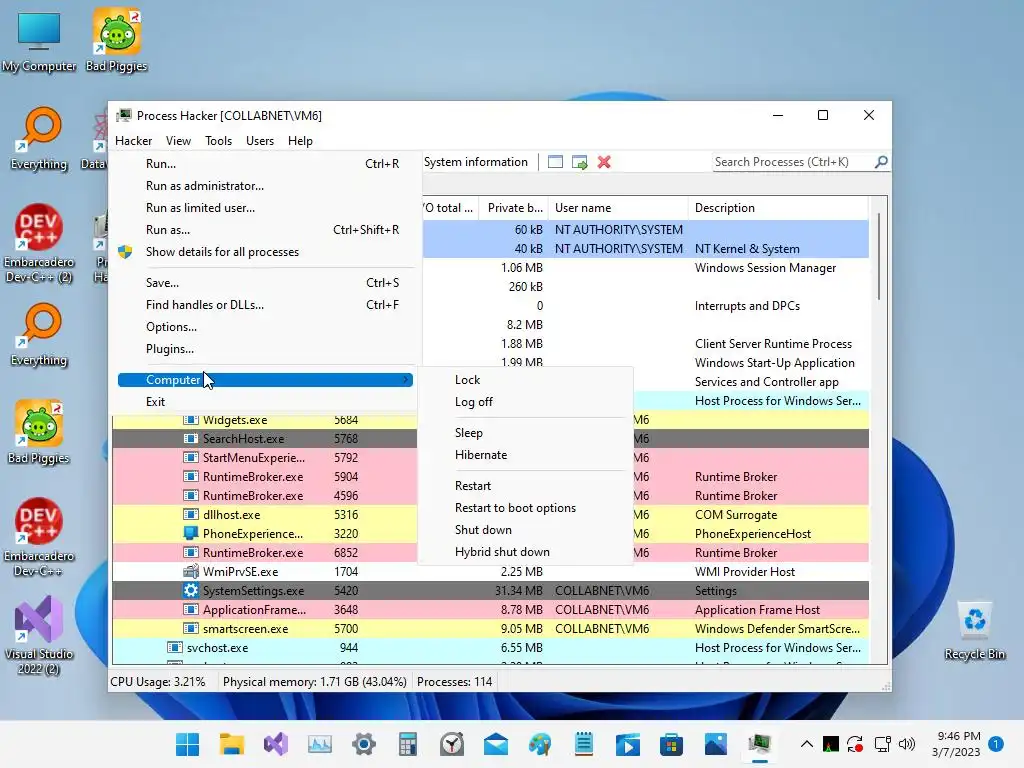Open Paint from the taskbar

click(x=540, y=744)
